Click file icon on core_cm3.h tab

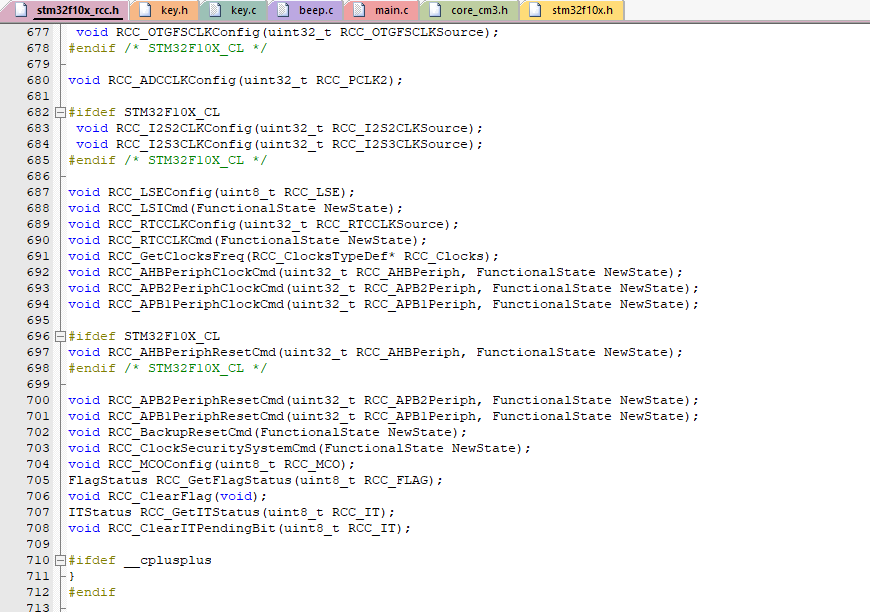coord(436,10)
